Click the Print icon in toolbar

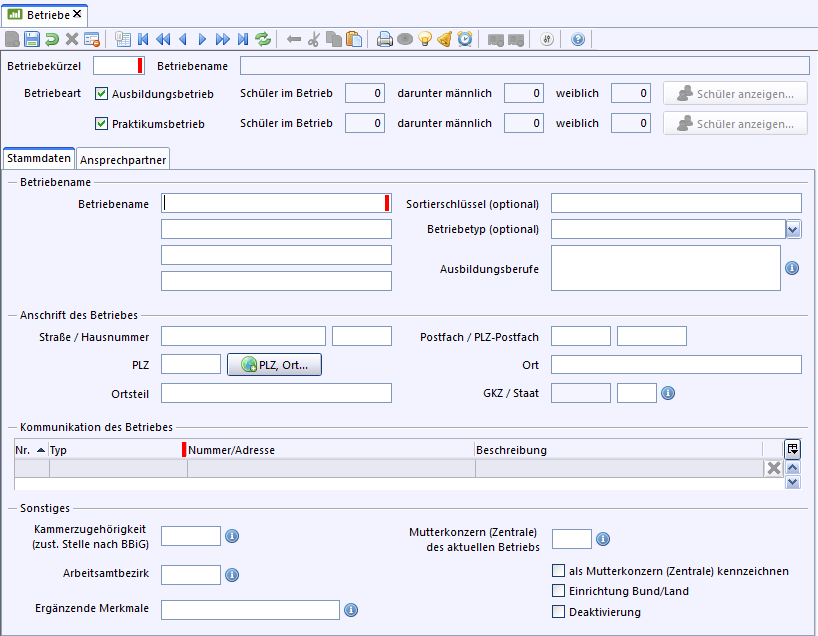coord(385,40)
